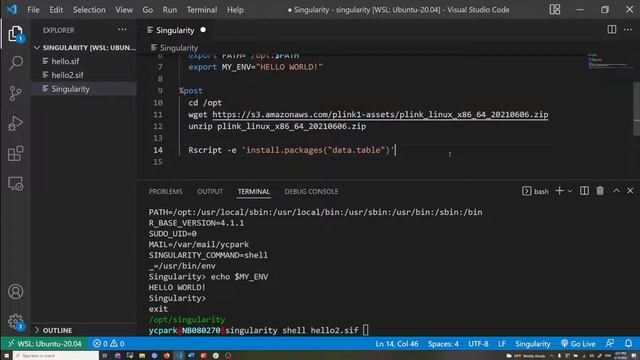Open notifications bell in status bar

(628, 344)
